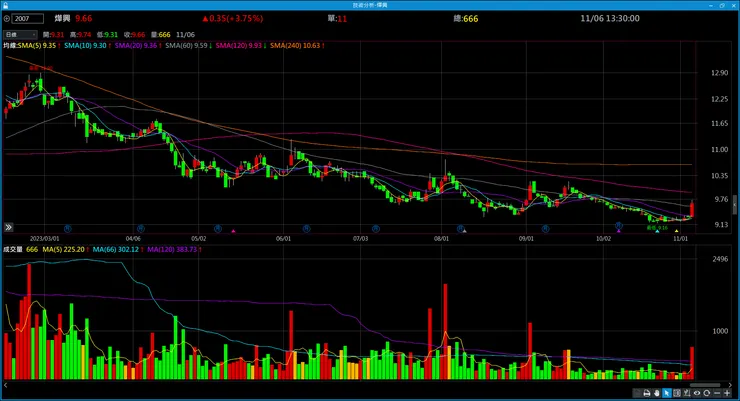Screen dimensions: 740x401
Task: Click price axis label 12.90
Action: [719, 73]
